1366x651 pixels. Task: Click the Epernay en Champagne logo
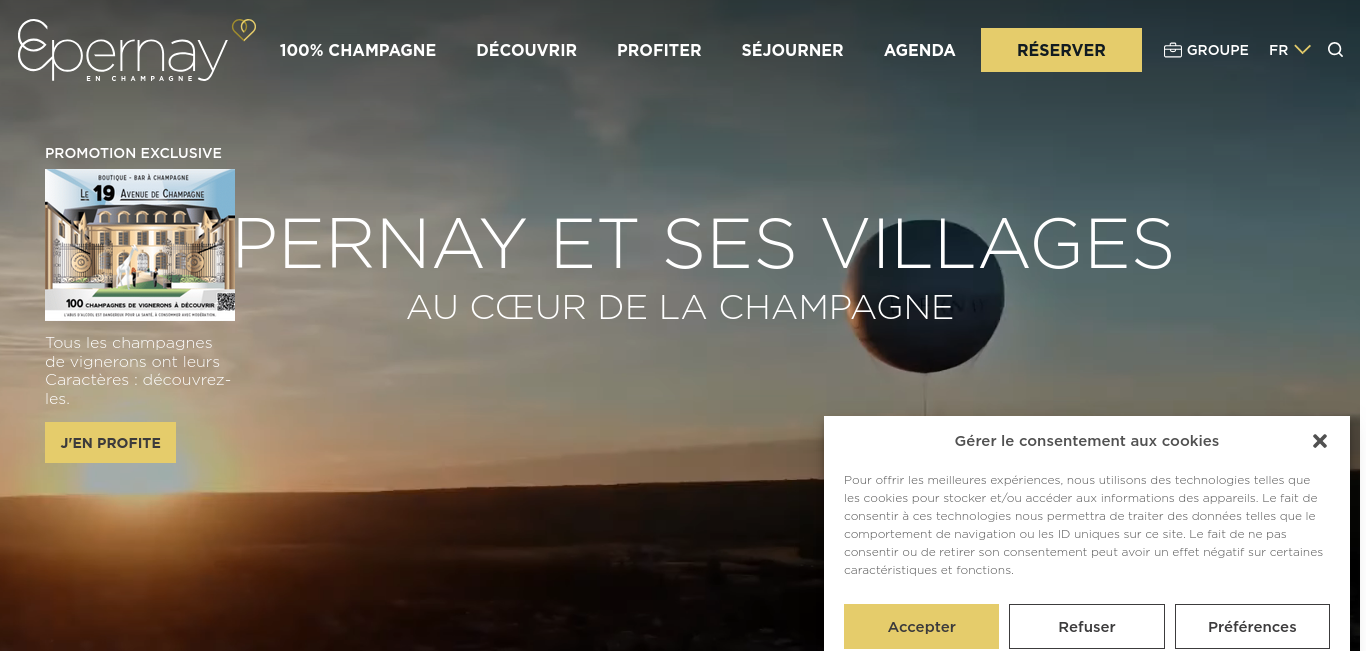pos(123,51)
